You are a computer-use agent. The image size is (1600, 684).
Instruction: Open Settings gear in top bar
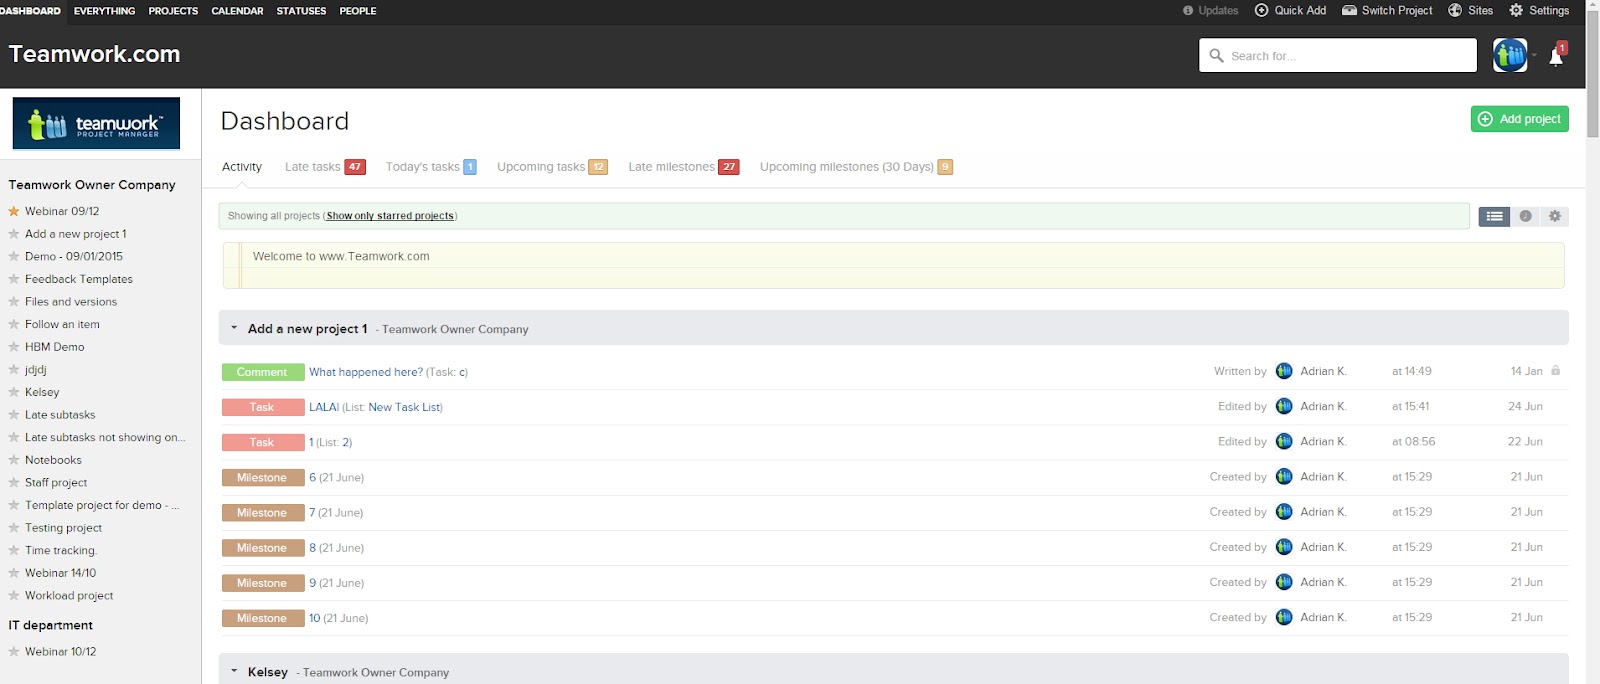tap(1516, 10)
